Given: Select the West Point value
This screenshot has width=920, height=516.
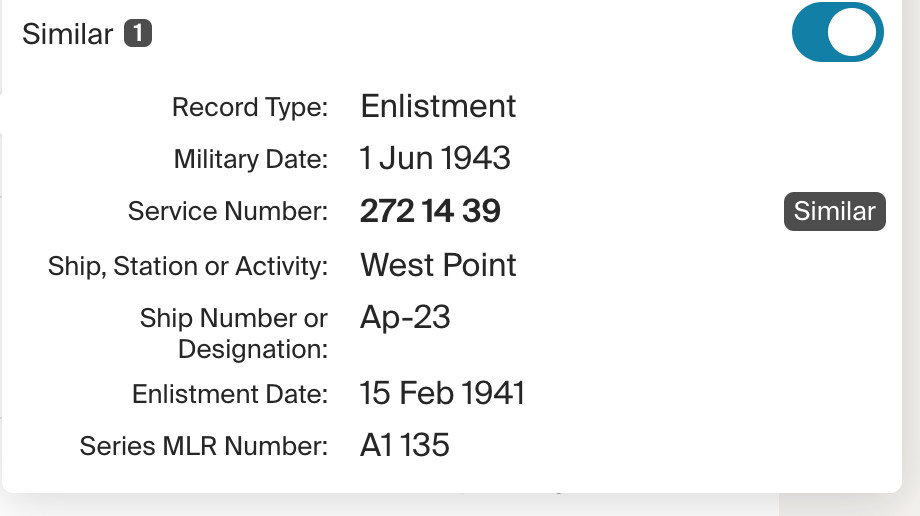Looking at the screenshot, I should coord(438,265).
